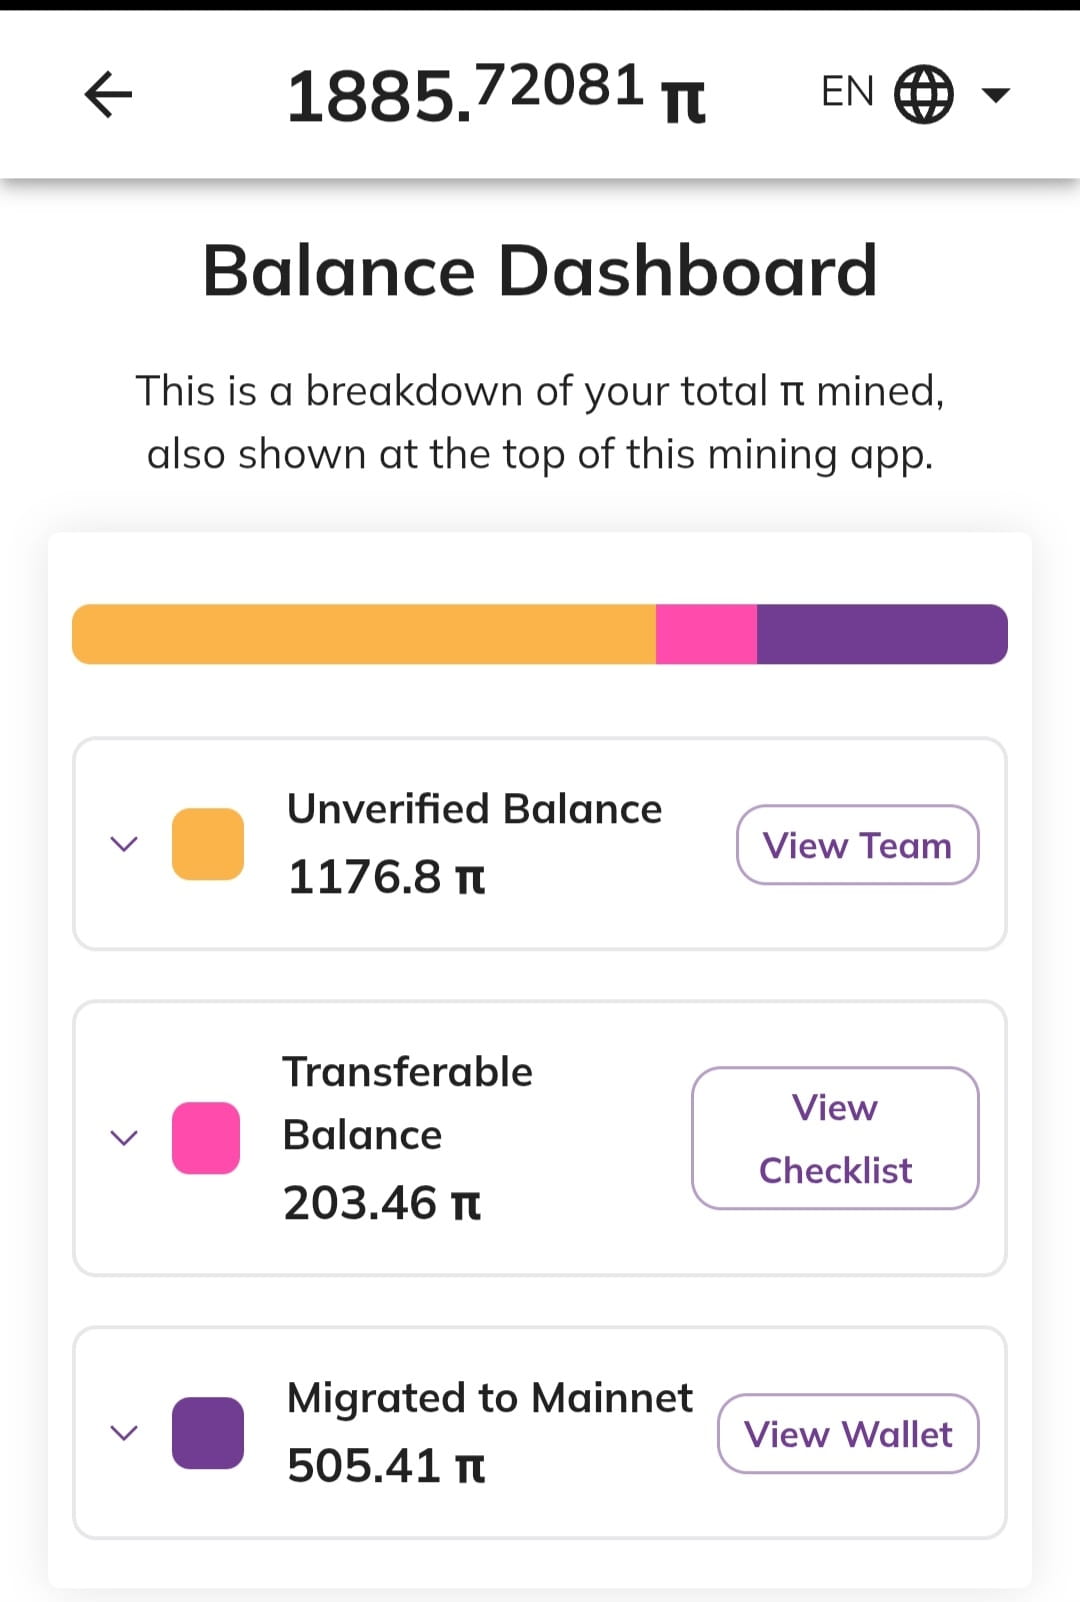
Task: Tap the globe language icon
Action: click(923, 94)
